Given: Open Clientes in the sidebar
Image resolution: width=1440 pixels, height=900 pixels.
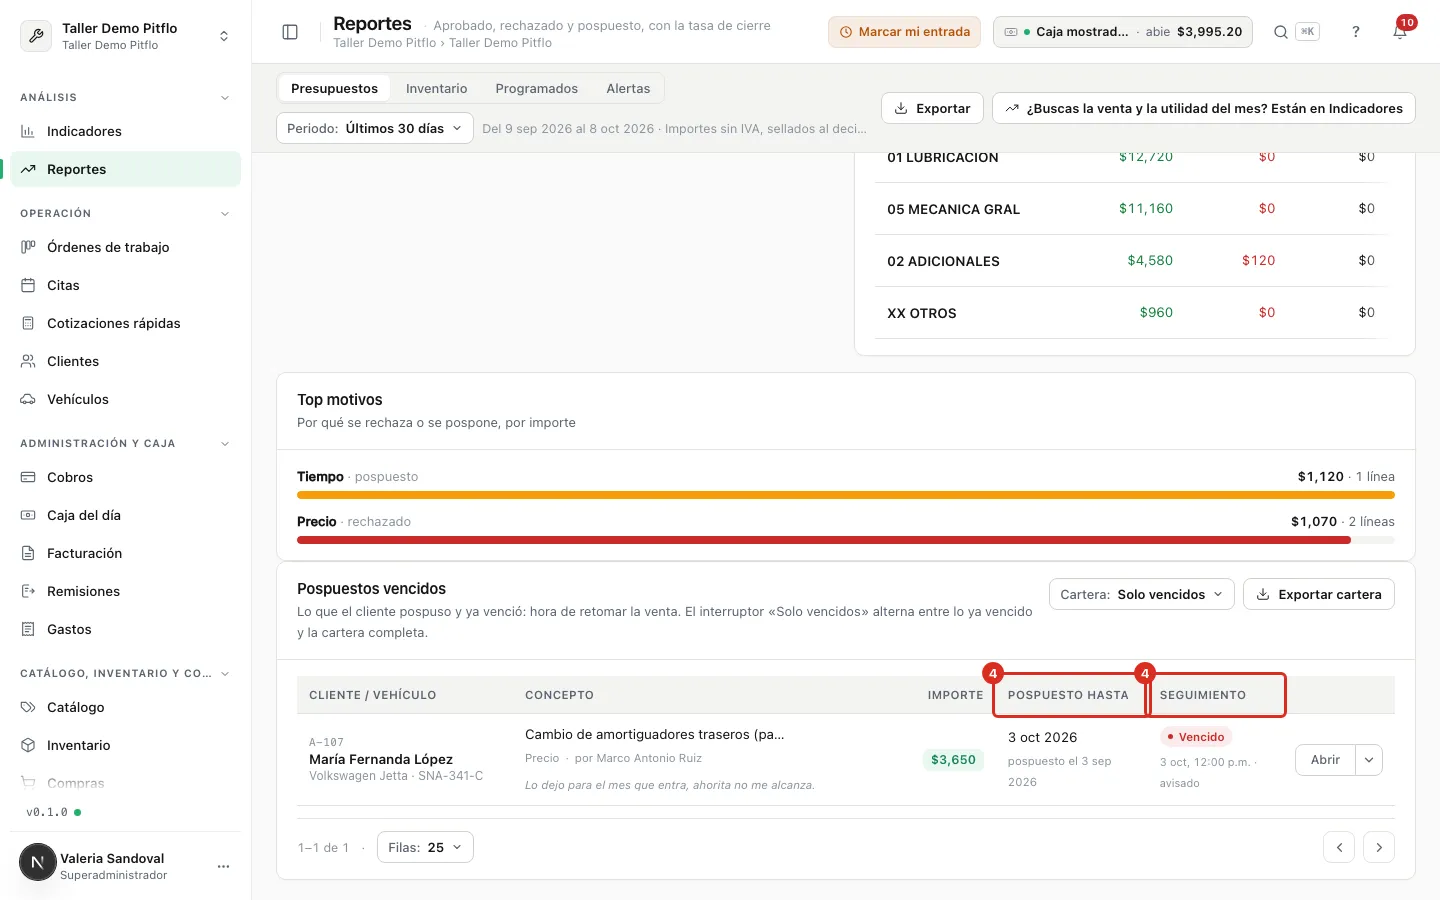Looking at the screenshot, I should tap(126, 361).
